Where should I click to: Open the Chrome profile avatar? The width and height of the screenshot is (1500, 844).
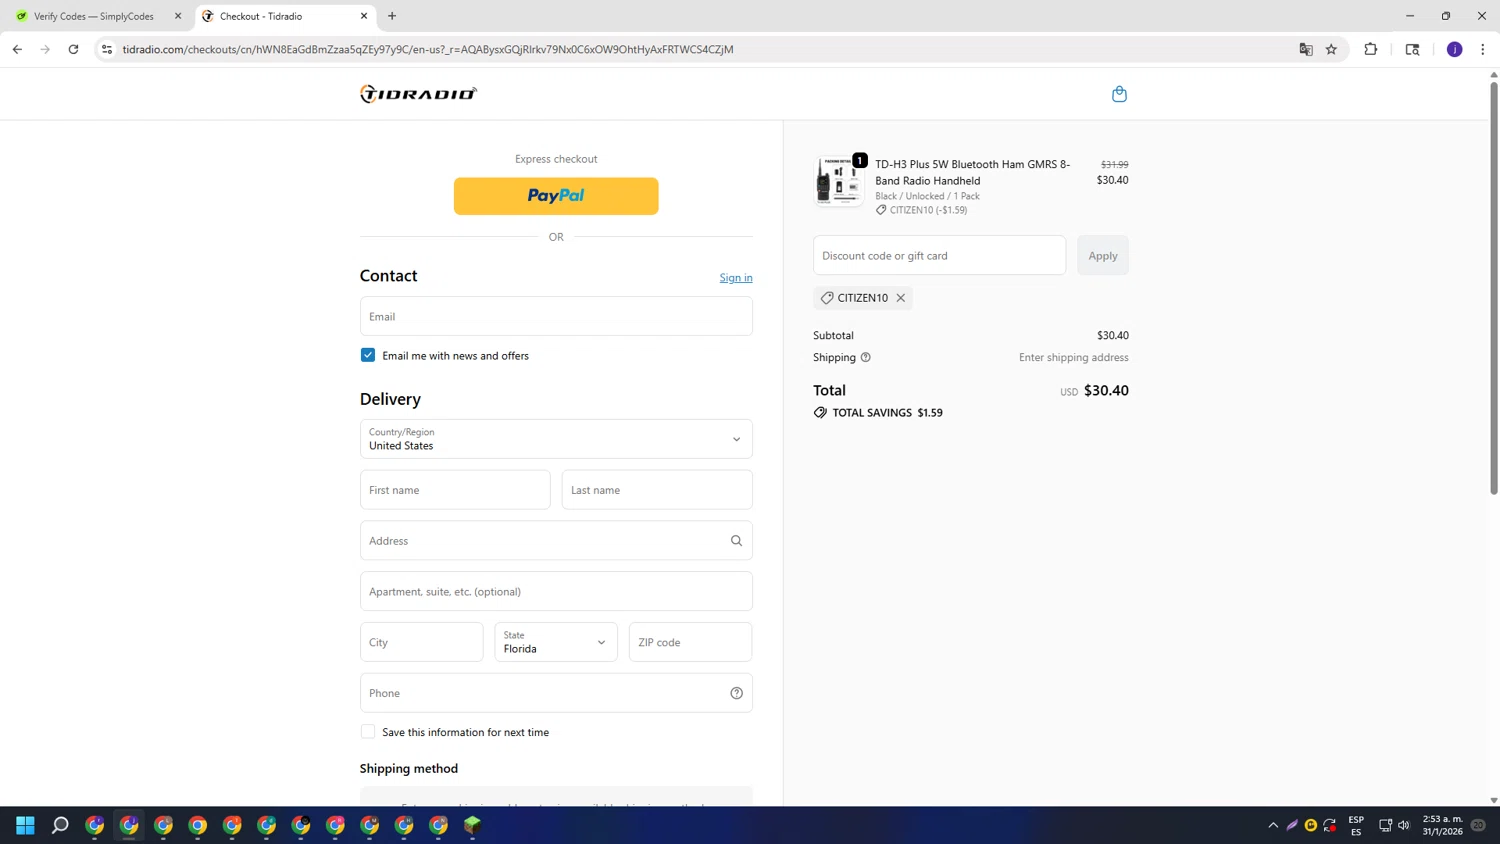tap(1455, 49)
